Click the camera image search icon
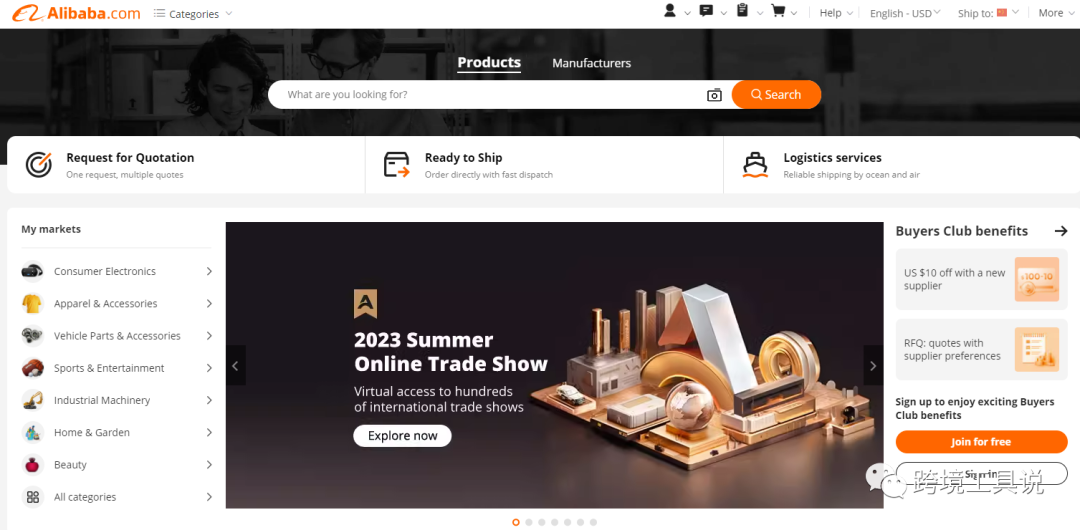This screenshot has width=1080, height=530. [714, 95]
